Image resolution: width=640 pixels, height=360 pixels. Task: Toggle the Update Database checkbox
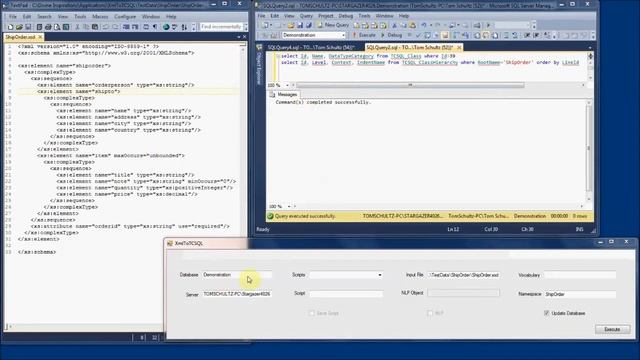coord(547,313)
